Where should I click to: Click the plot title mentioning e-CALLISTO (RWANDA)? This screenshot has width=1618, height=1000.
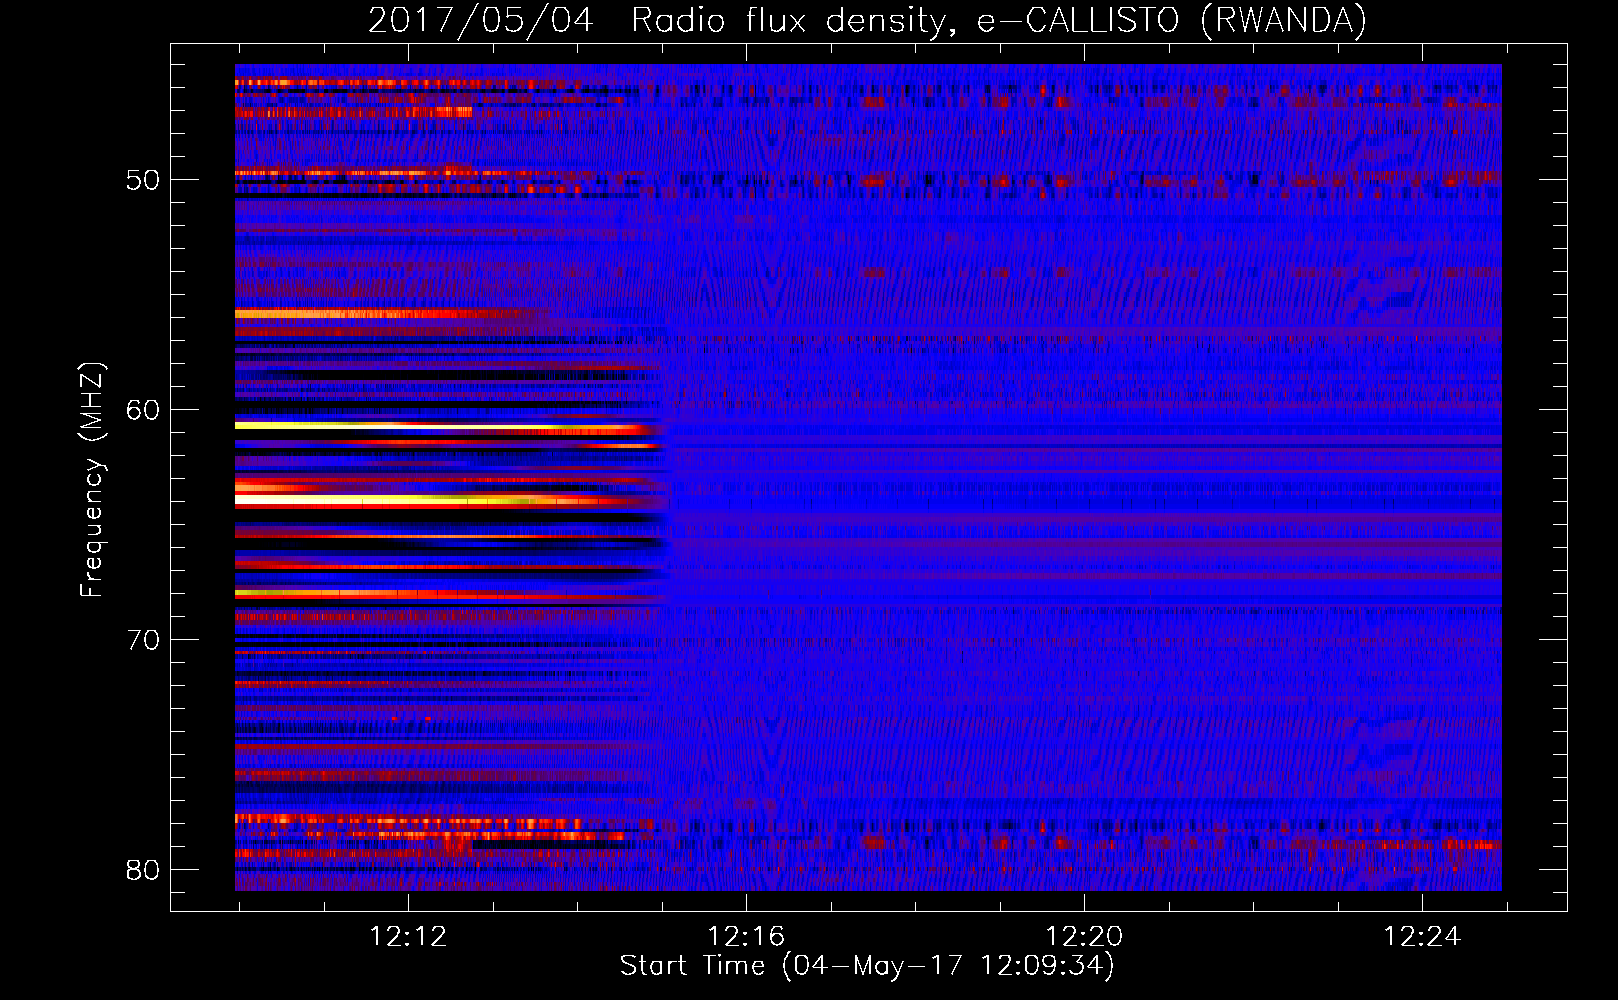(867, 21)
